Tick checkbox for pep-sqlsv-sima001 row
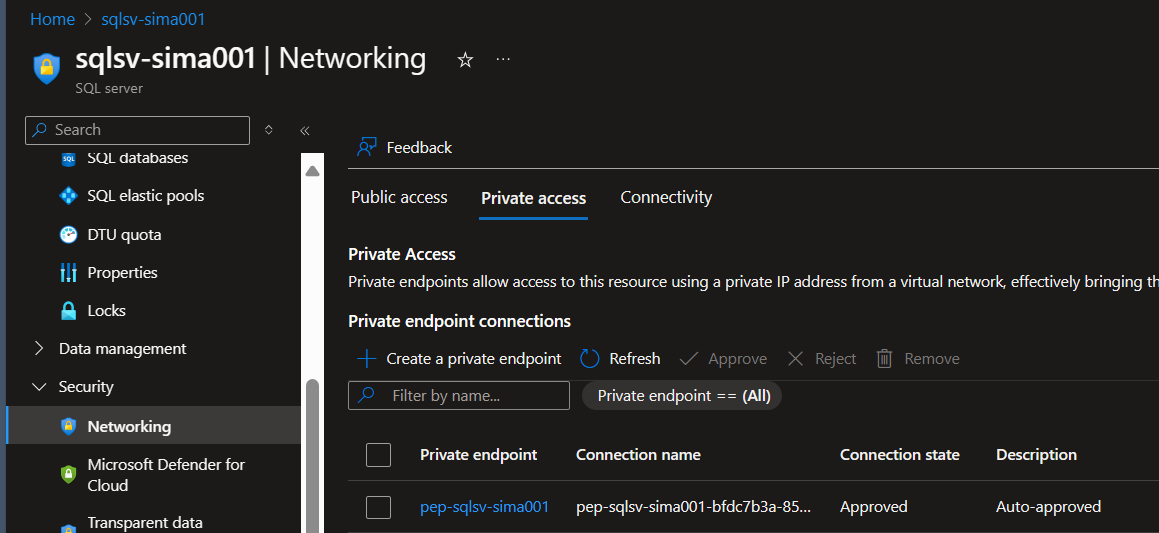Viewport: 1159px width, 533px height. click(x=378, y=506)
